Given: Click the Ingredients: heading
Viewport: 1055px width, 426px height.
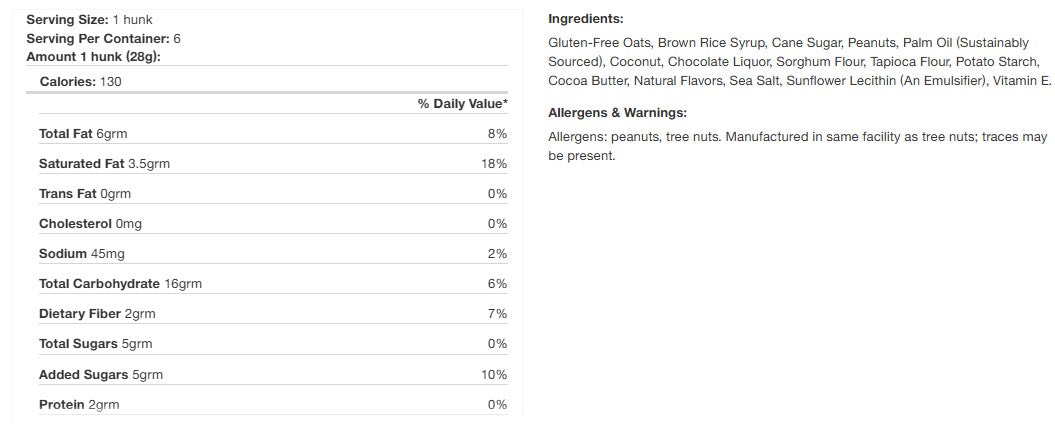Looking at the screenshot, I should click(x=585, y=19).
